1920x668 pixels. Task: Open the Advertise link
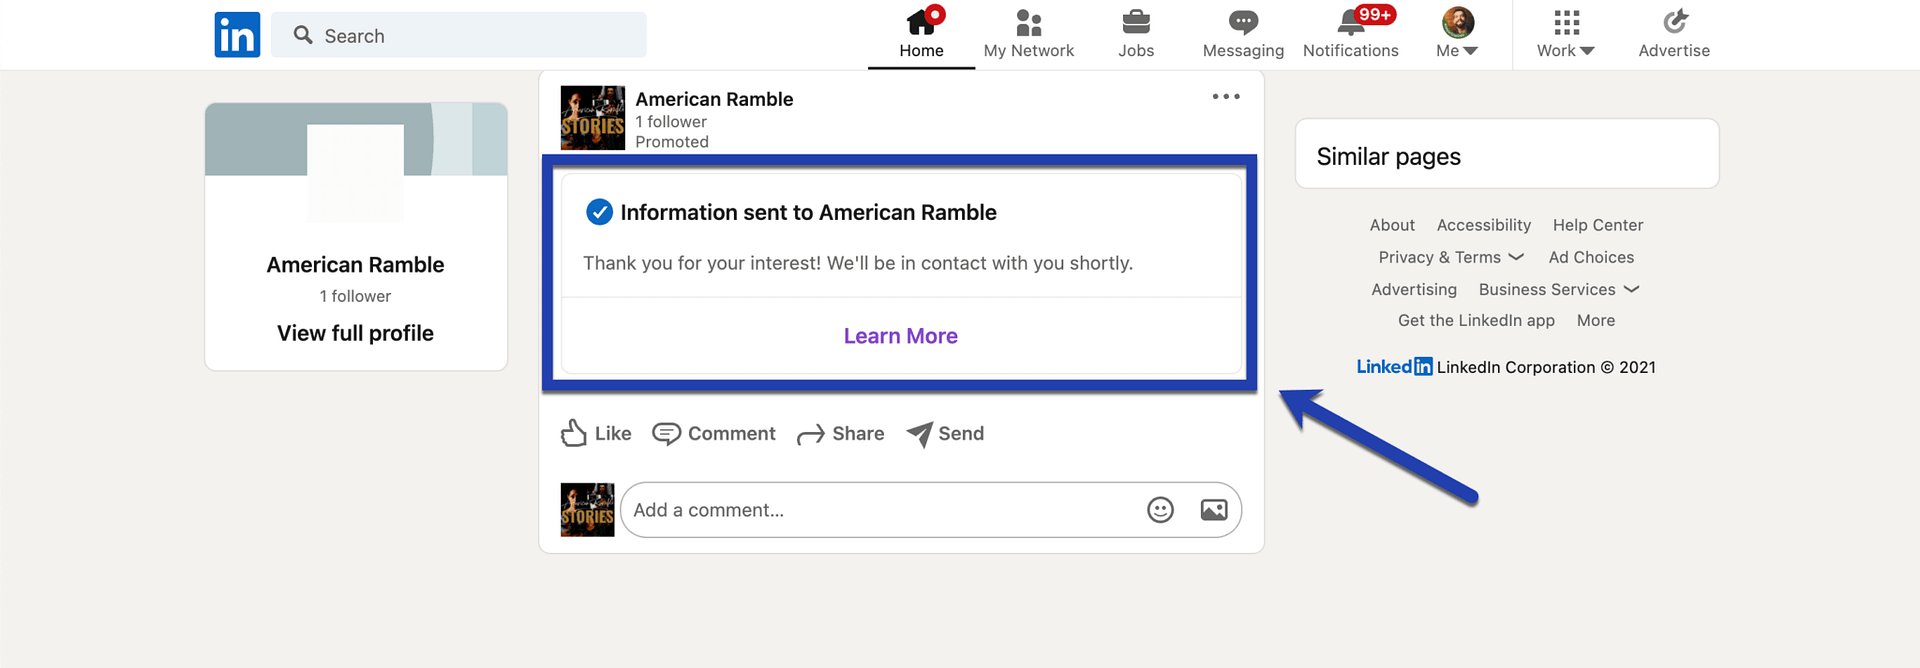pyautogui.click(x=1674, y=35)
